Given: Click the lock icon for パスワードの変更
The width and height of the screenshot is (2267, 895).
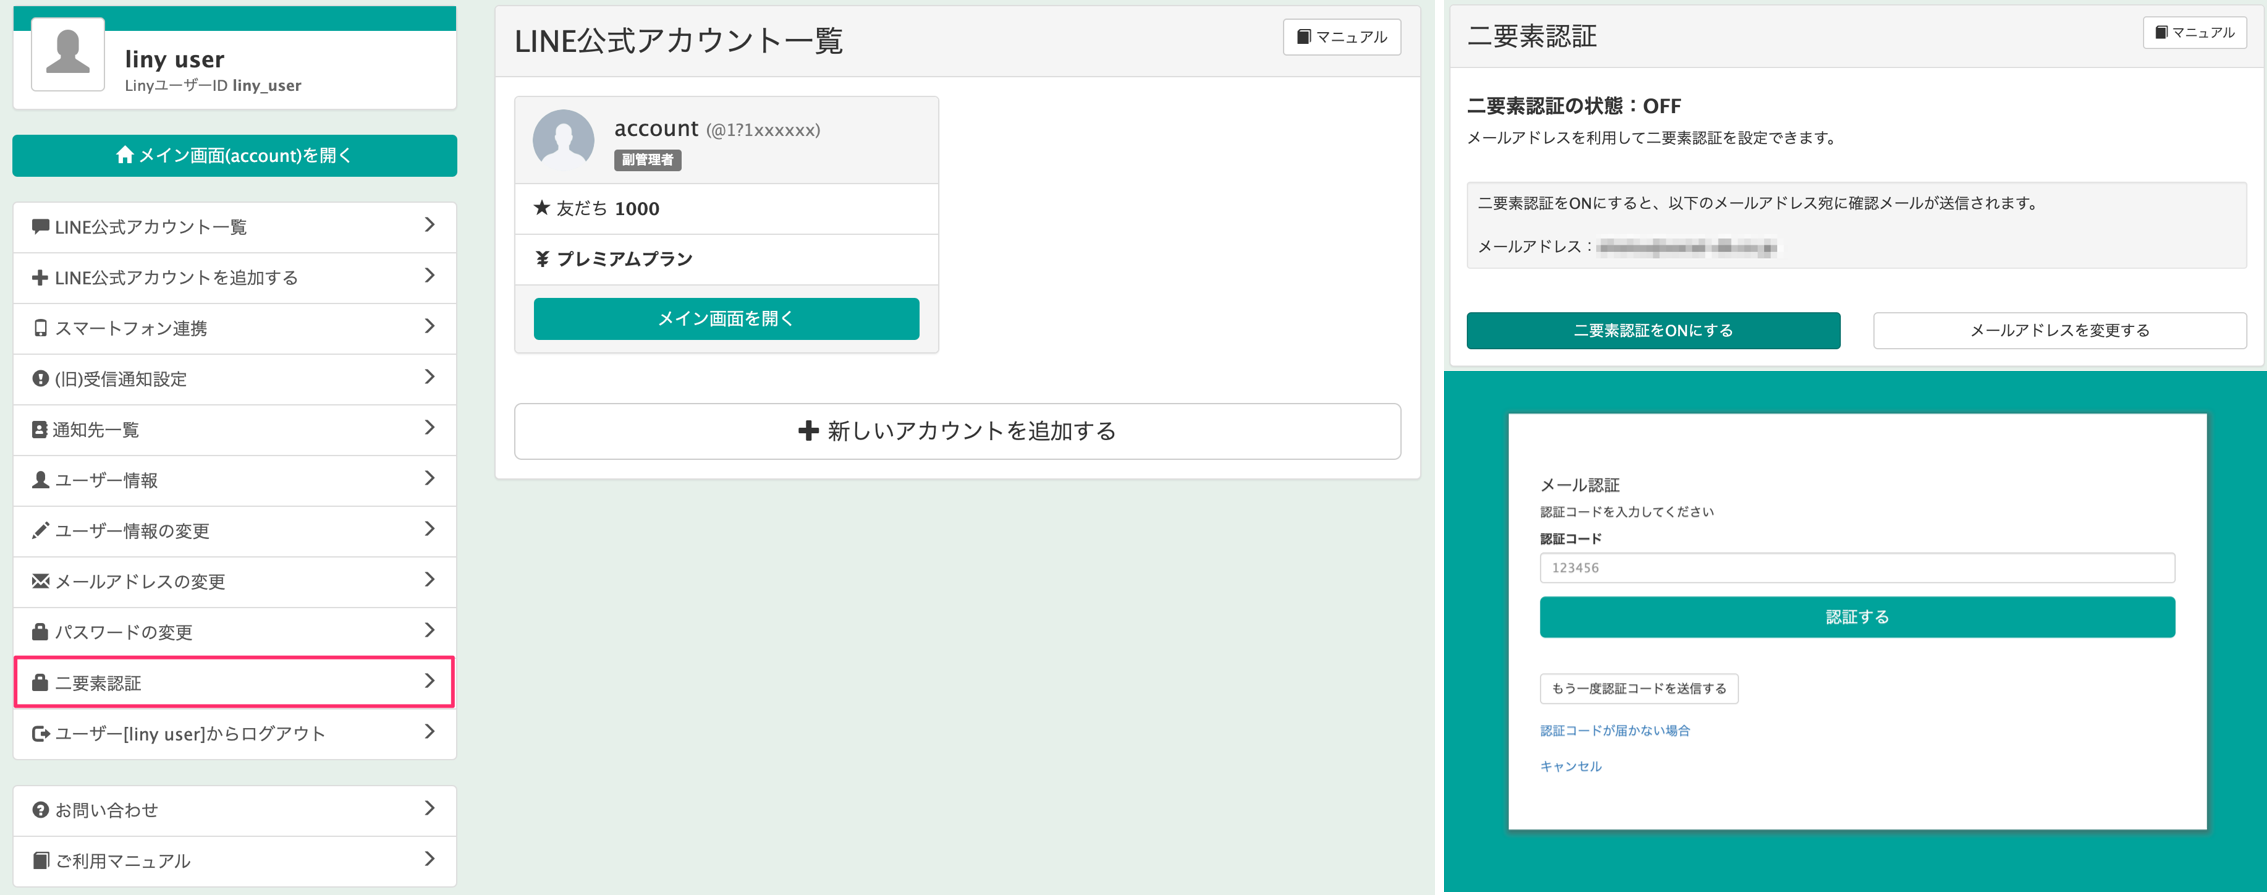Looking at the screenshot, I should [x=40, y=632].
